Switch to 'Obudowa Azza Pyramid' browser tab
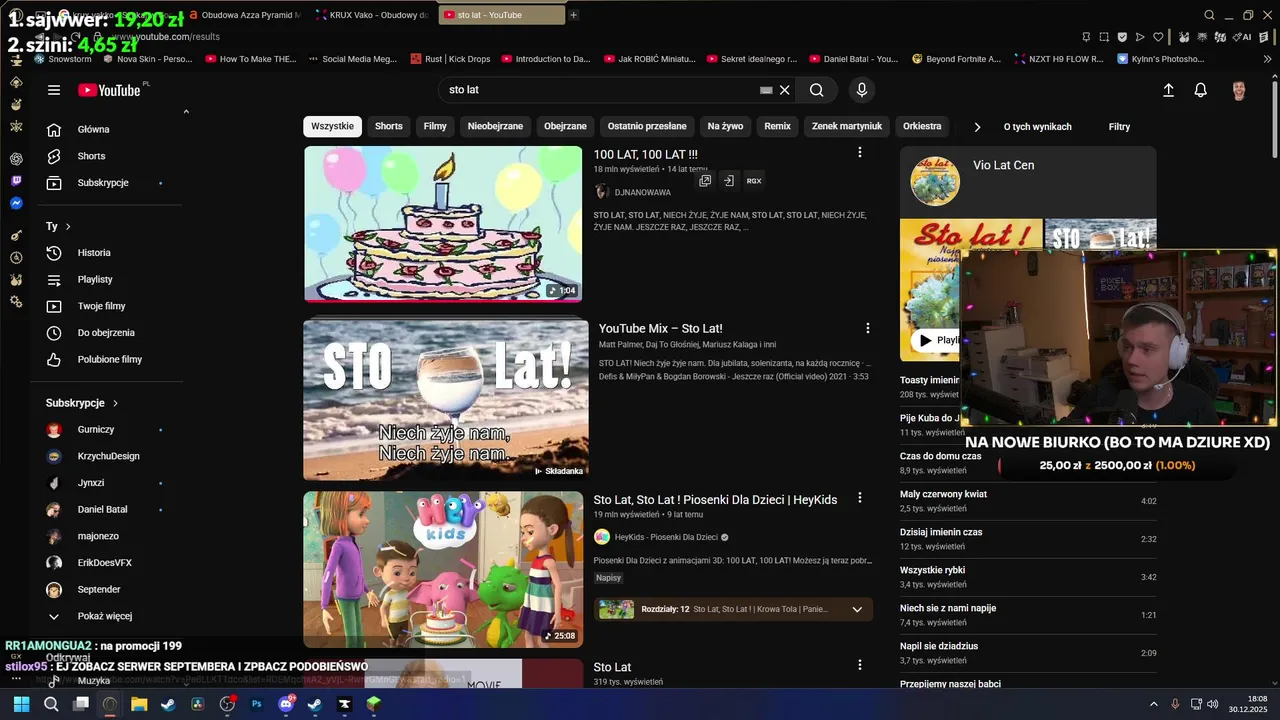 [x=243, y=15]
